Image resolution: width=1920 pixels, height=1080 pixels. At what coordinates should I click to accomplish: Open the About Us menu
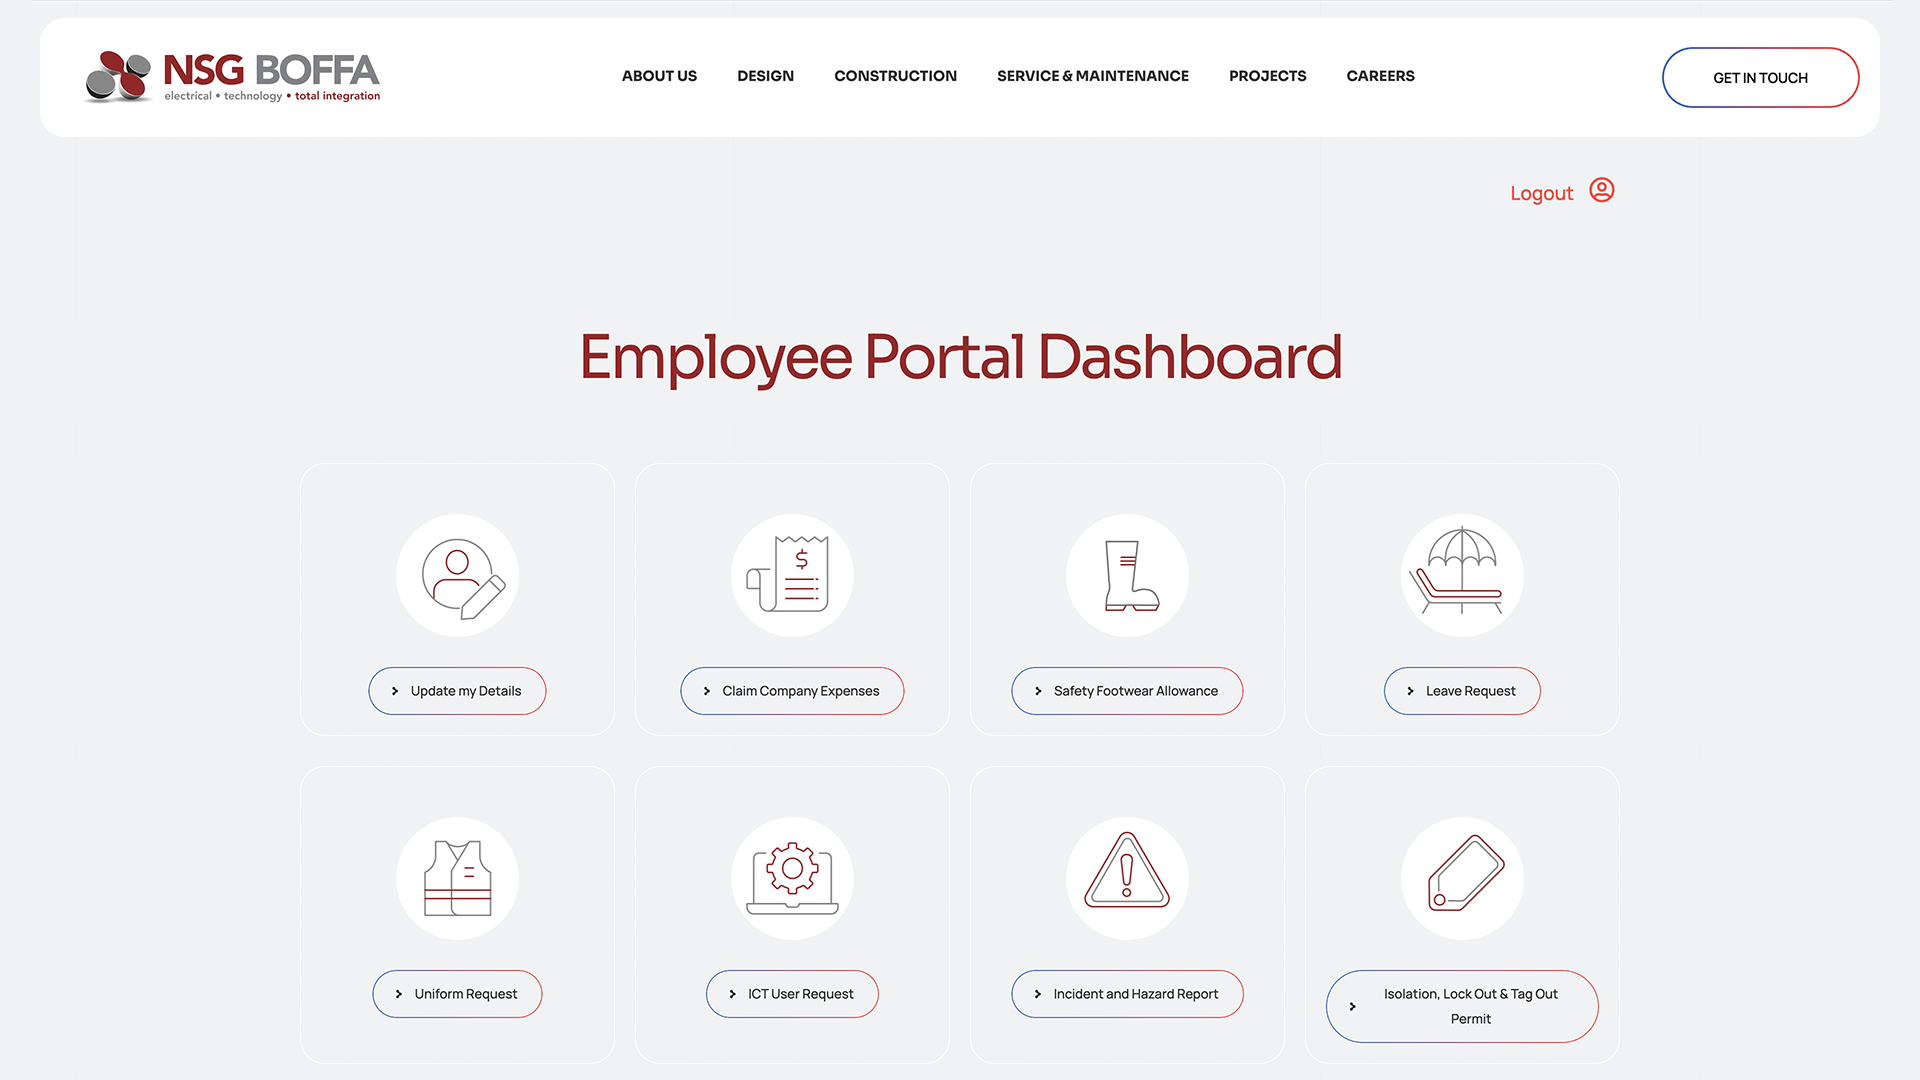point(659,76)
